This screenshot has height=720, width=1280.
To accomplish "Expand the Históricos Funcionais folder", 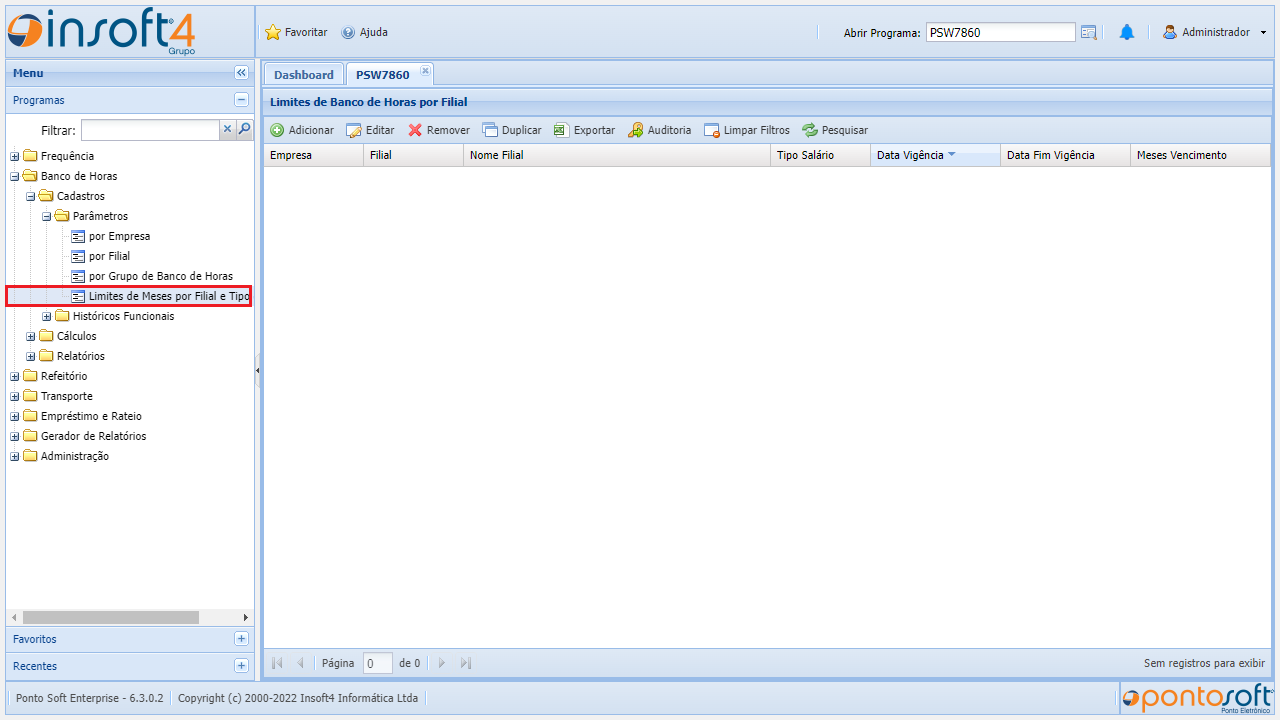I will pos(47,316).
